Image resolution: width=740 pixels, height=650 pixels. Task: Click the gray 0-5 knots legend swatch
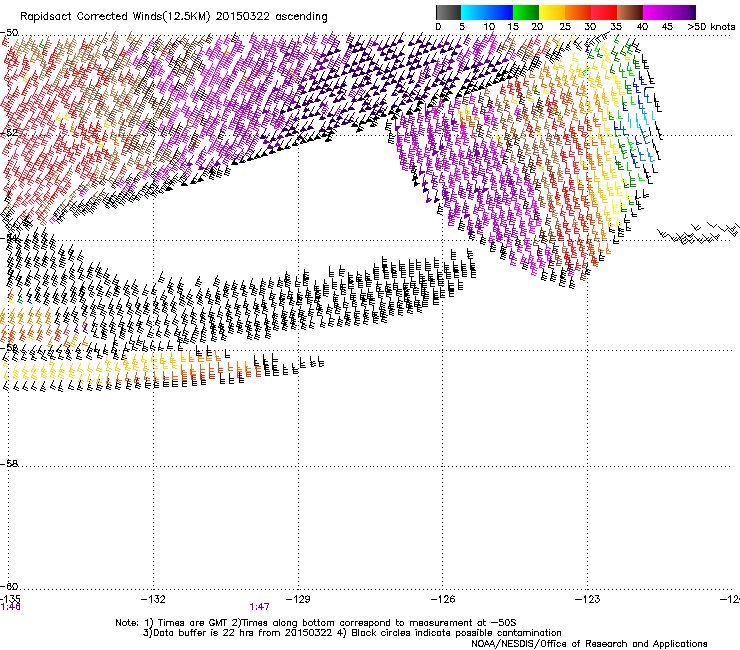[448, 12]
